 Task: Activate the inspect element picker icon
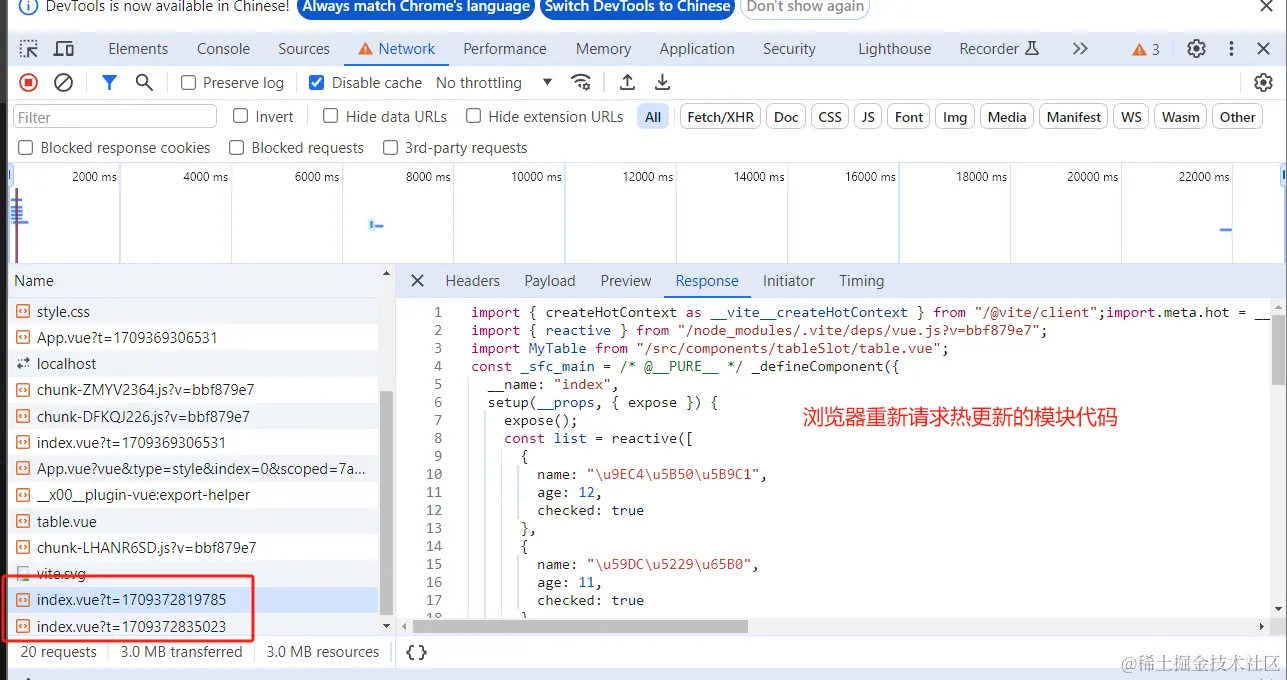[29, 49]
